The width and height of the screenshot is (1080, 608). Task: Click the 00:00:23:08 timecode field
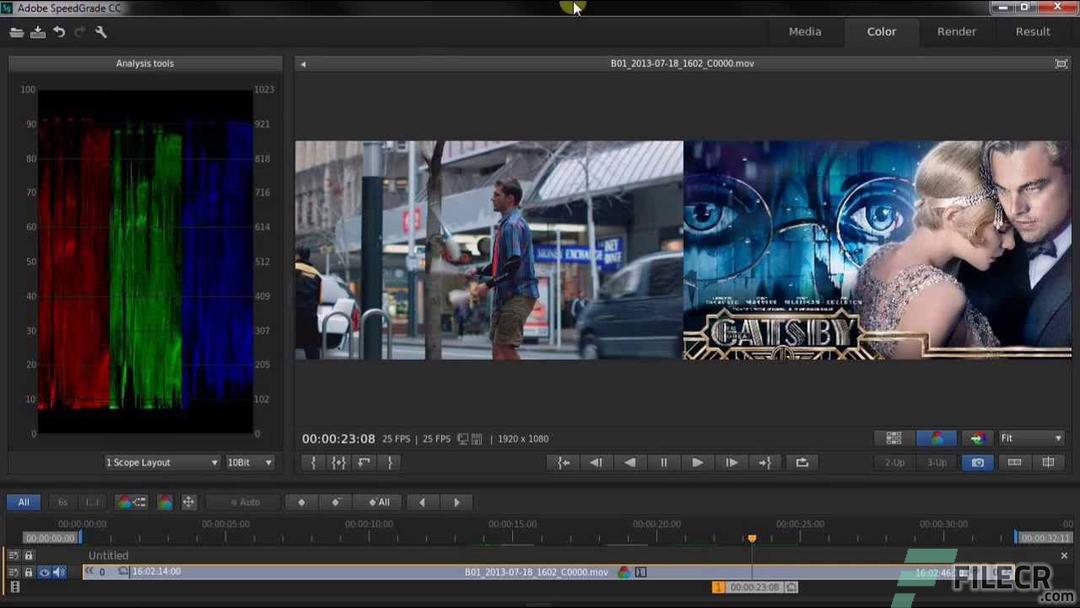pyautogui.click(x=338, y=439)
